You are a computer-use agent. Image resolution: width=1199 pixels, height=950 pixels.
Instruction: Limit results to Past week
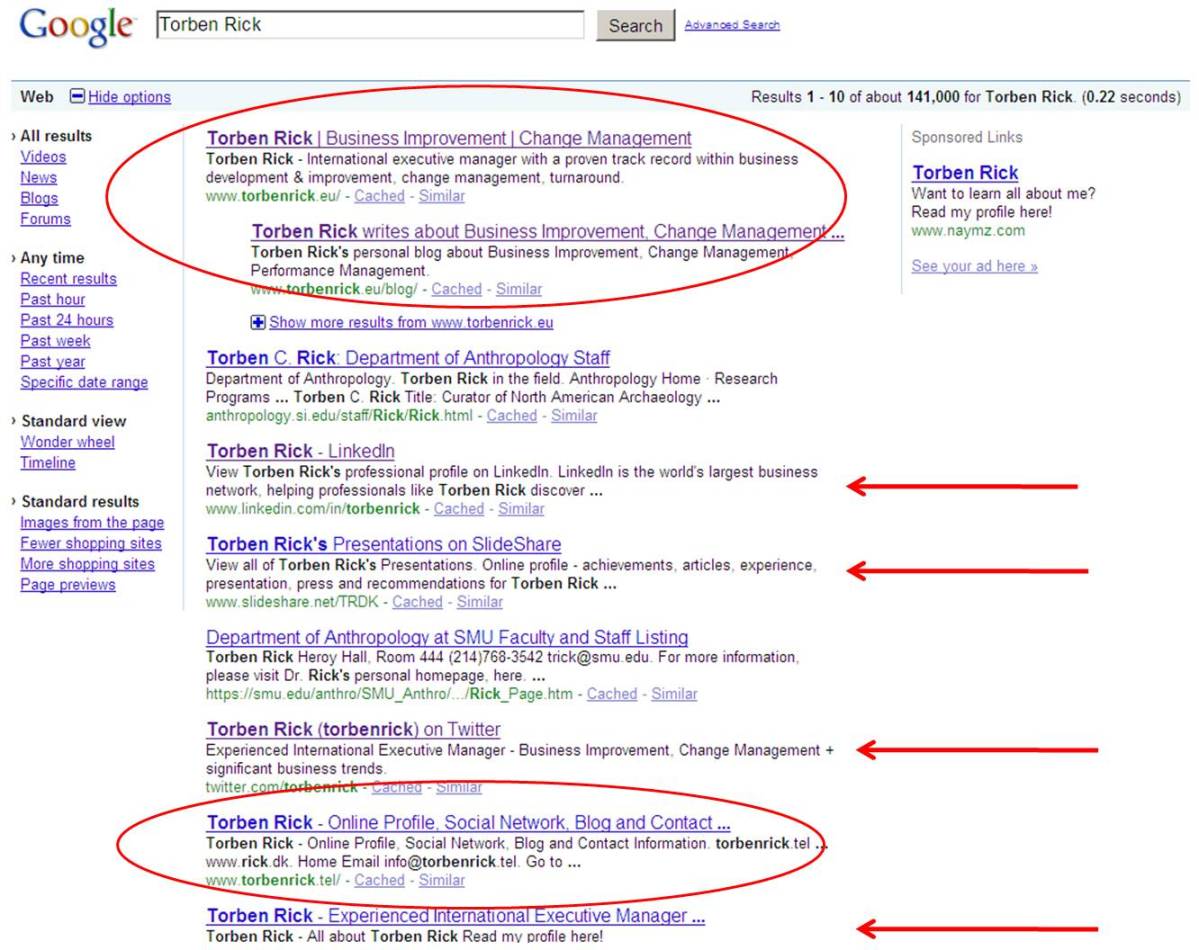coord(55,340)
